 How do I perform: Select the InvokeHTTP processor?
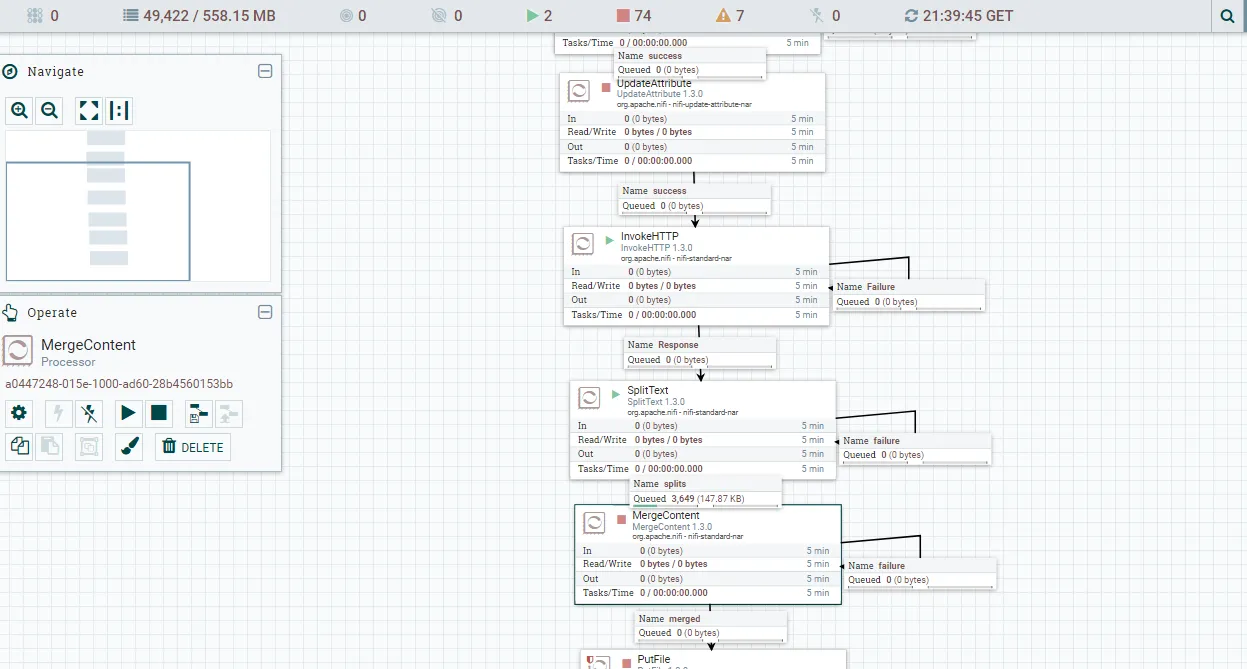click(697, 276)
